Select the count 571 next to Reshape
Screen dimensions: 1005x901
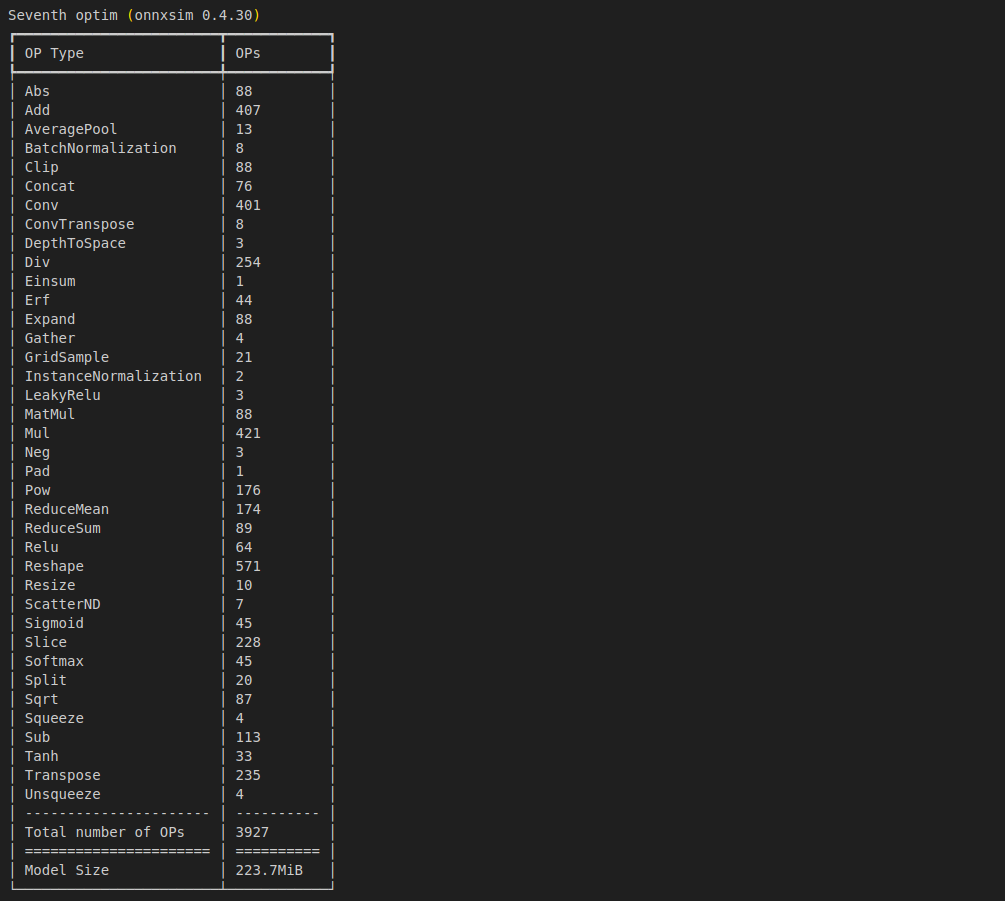coord(248,566)
